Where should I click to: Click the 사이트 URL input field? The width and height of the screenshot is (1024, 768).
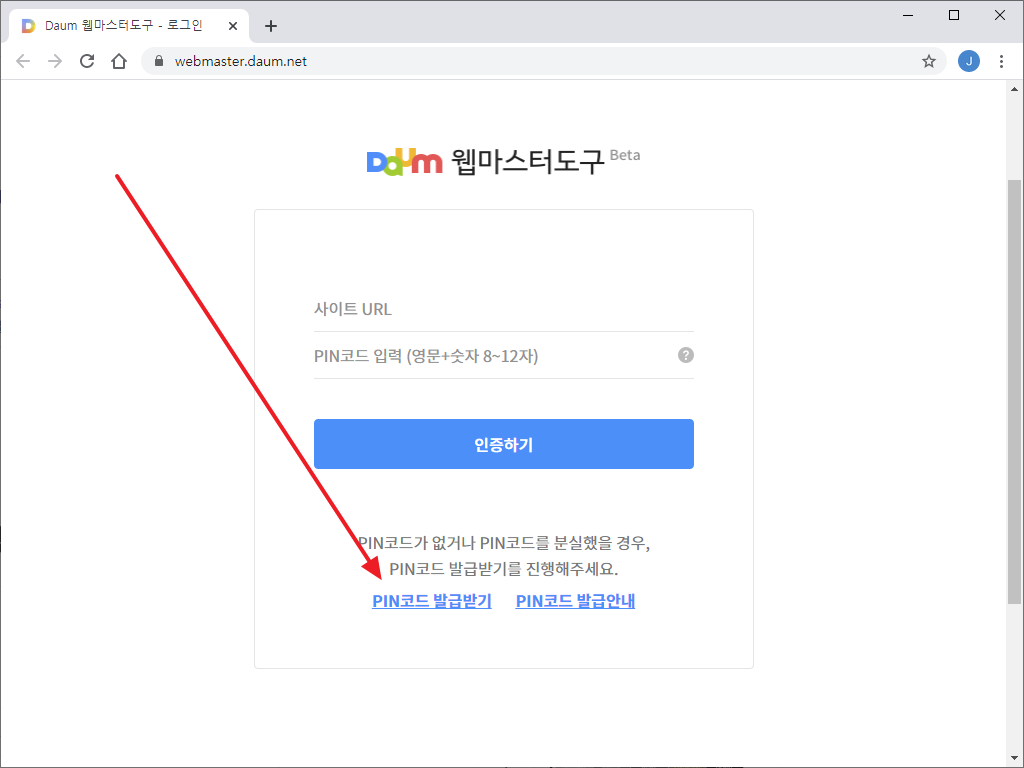tap(504, 309)
